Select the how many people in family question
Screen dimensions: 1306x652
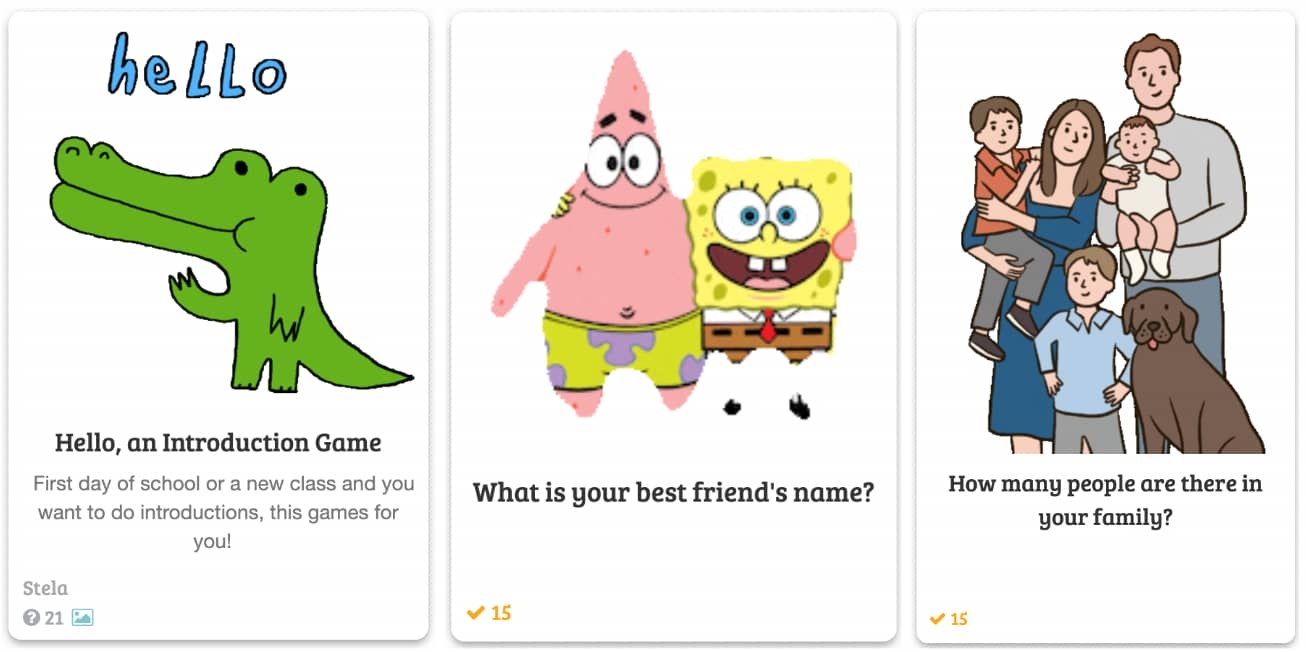point(1105,500)
